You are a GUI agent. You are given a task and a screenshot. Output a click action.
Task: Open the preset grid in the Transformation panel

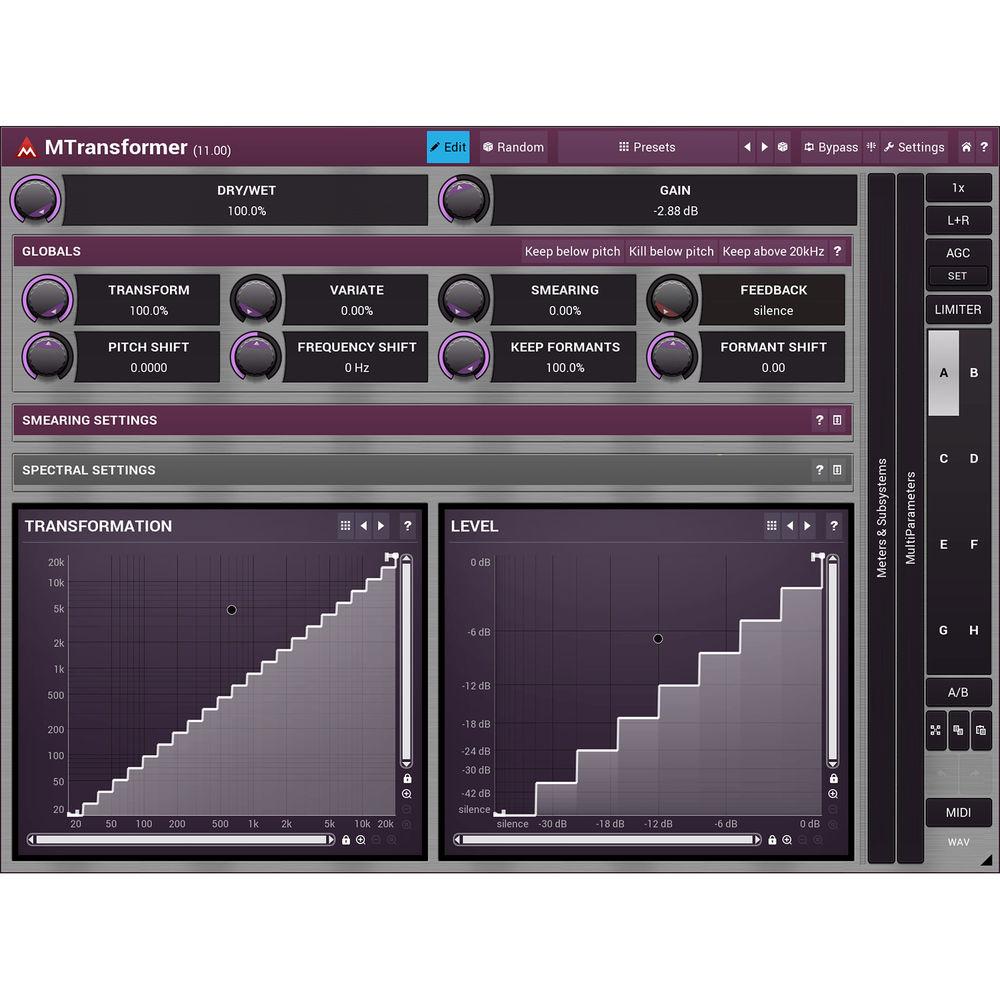(345, 525)
